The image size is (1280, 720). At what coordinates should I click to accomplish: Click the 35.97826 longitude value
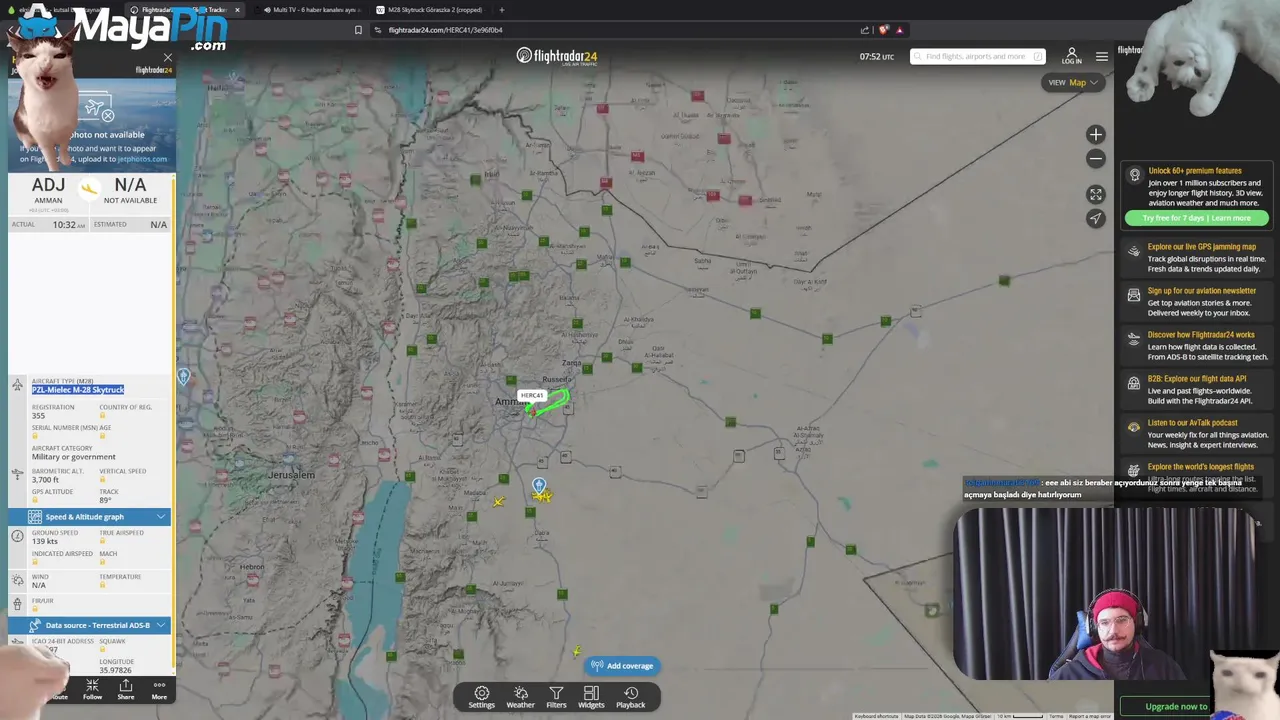(116, 671)
